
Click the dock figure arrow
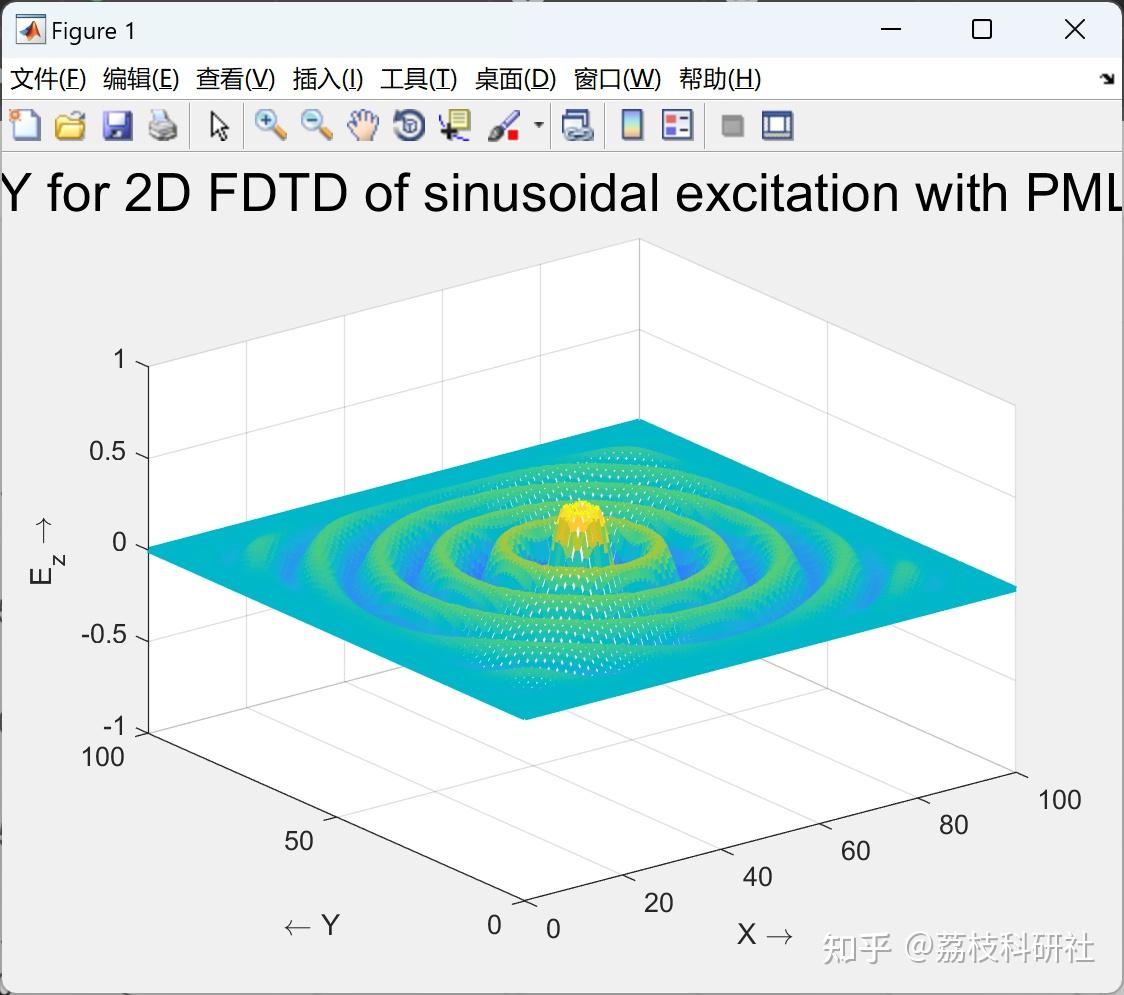(x=1105, y=79)
